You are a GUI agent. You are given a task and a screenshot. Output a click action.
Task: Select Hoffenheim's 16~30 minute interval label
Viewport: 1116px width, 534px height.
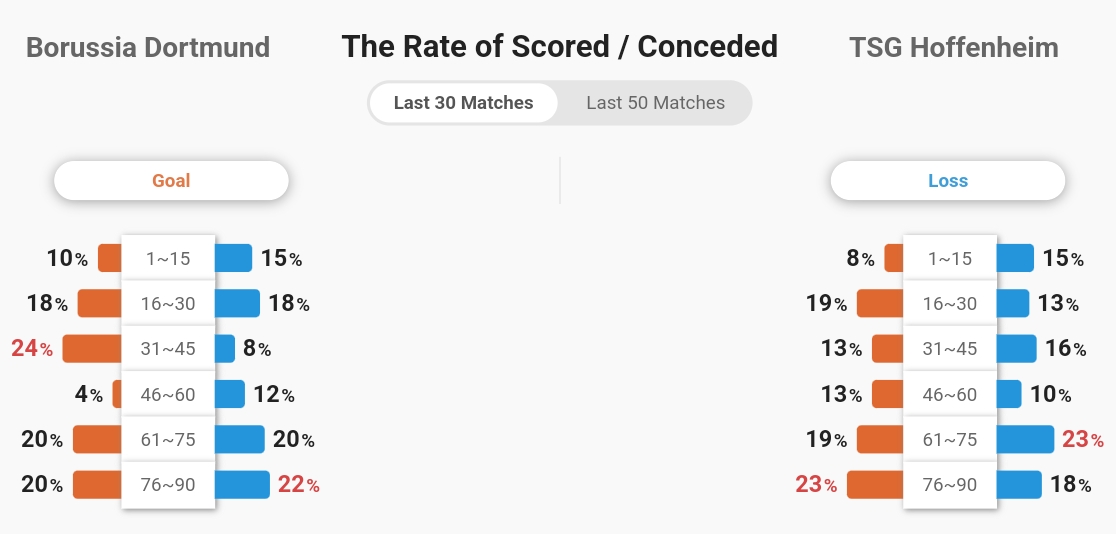tap(949, 303)
